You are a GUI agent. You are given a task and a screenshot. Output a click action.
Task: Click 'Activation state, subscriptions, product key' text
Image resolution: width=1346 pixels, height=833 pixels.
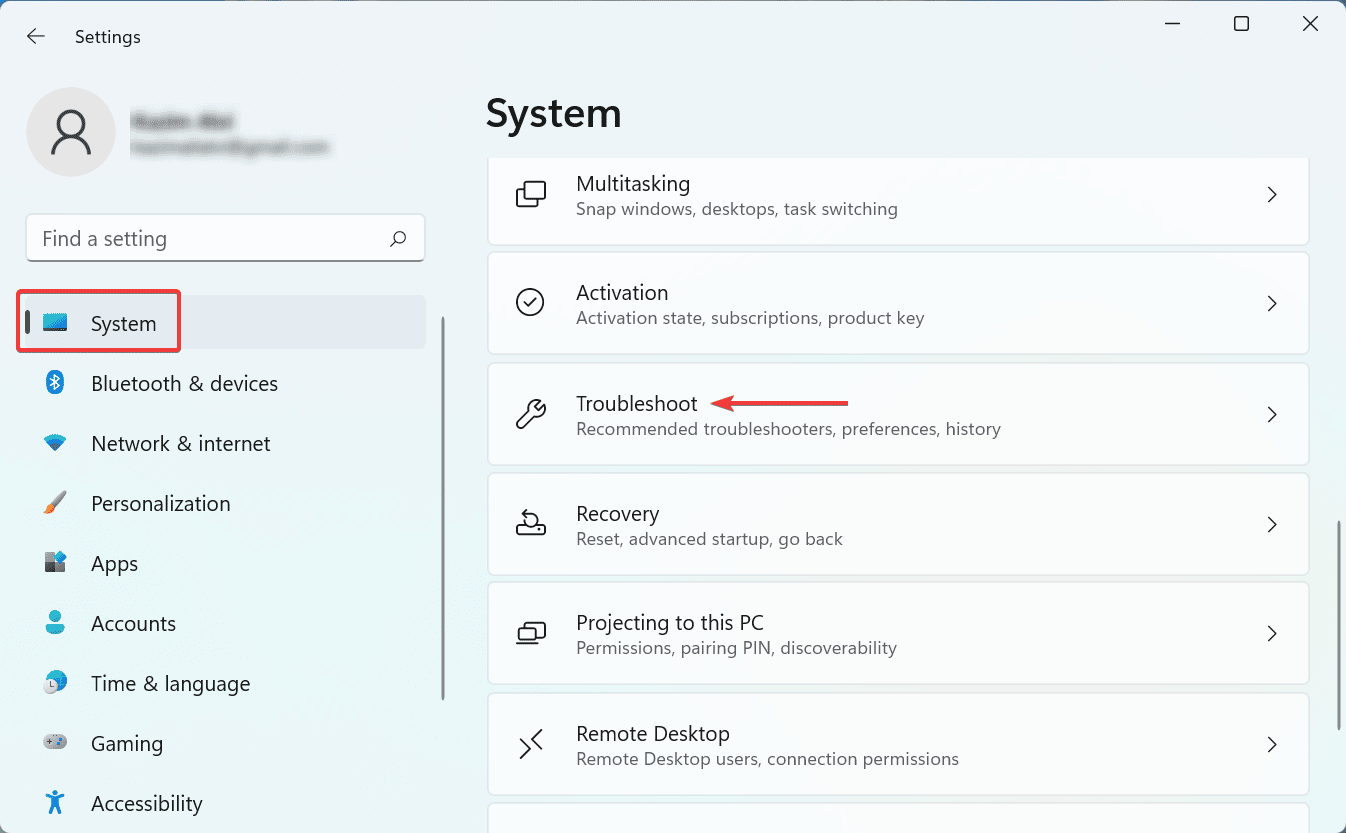750,318
